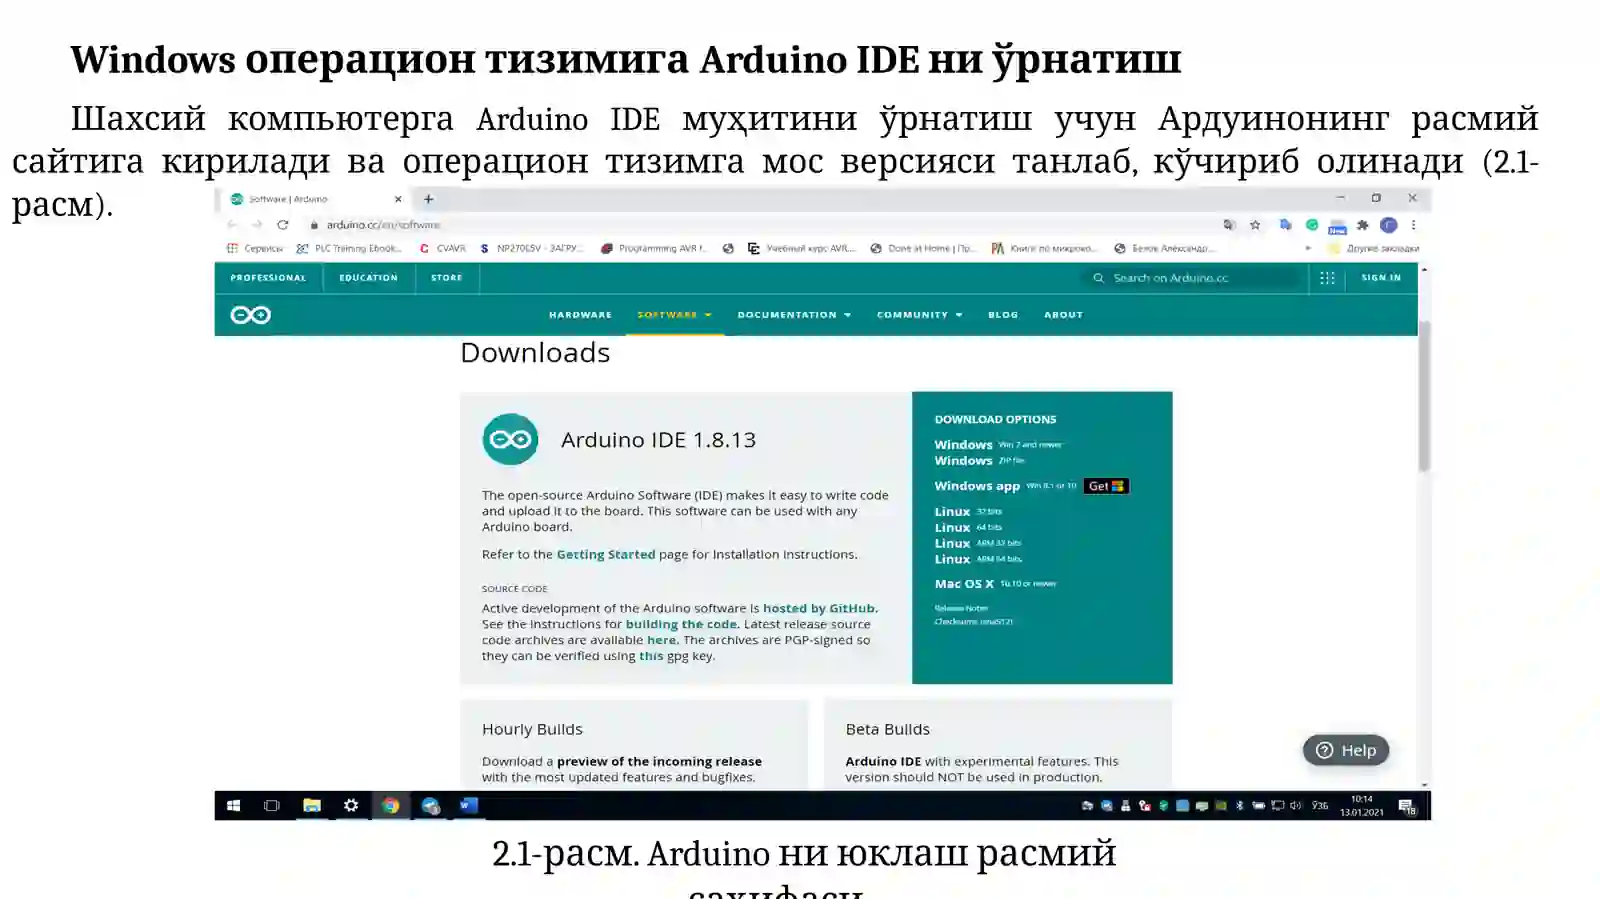
Task: Click the Arduino infinity logo in header
Action: click(250, 315)
